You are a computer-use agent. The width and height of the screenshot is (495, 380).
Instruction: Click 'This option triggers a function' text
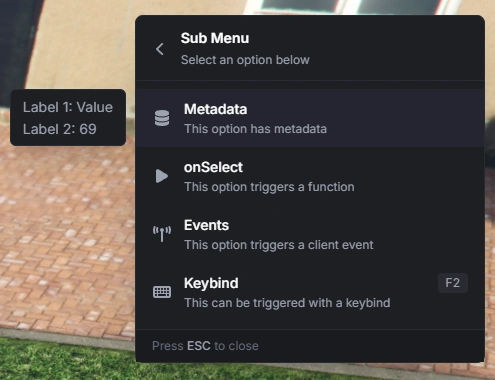coord(269,187)
